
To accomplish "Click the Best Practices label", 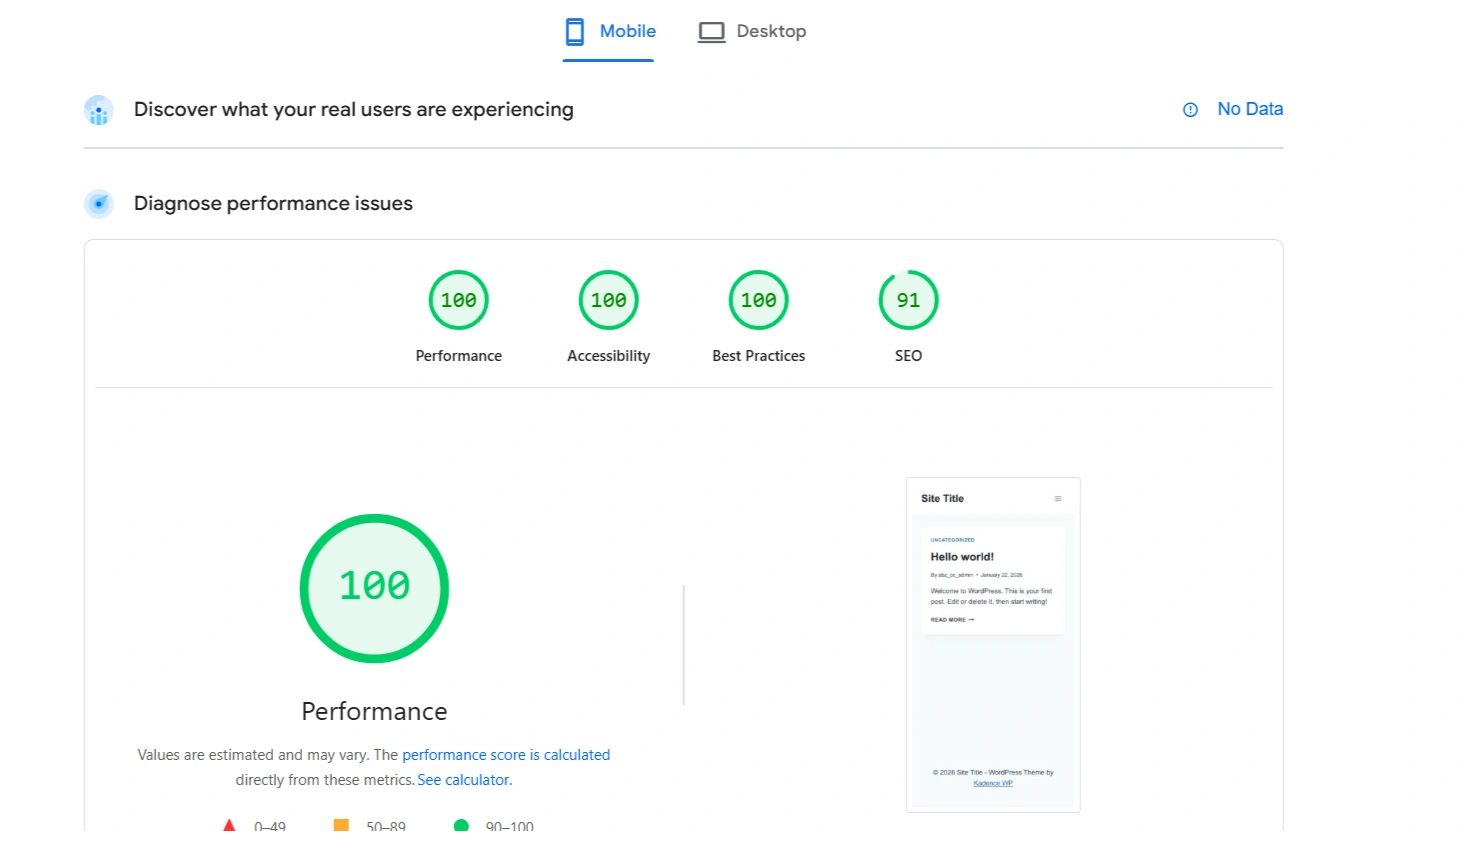I will point(759,356).
